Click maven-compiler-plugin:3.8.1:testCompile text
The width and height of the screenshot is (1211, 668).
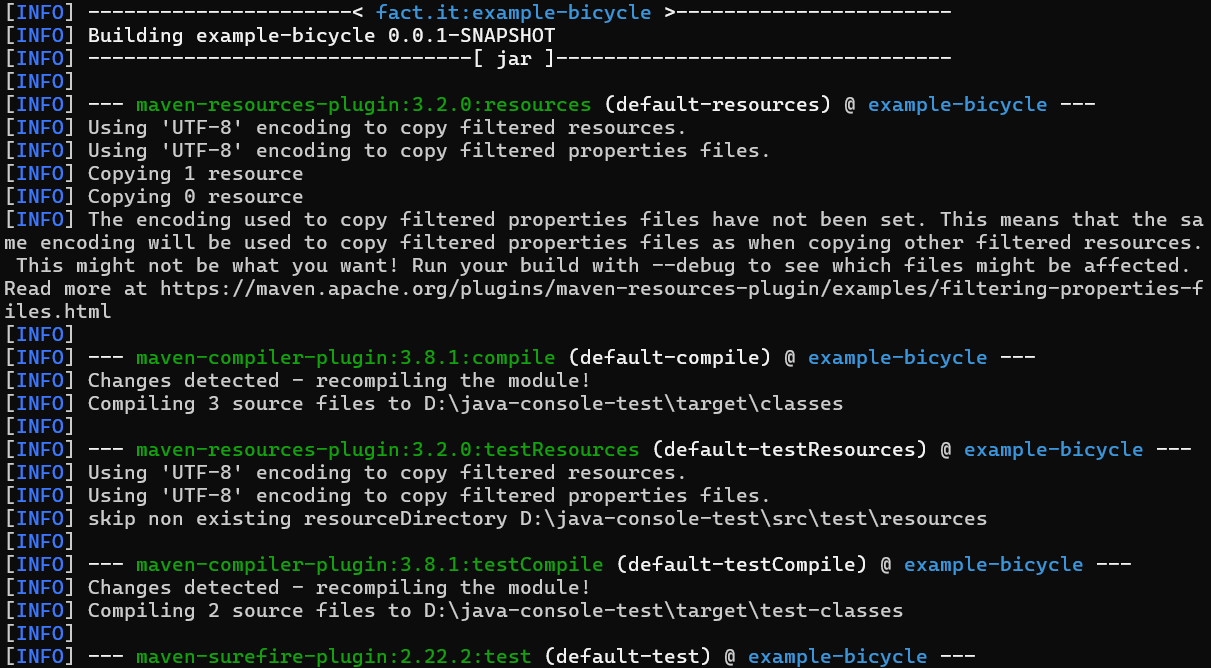click(x=370, y=564)
